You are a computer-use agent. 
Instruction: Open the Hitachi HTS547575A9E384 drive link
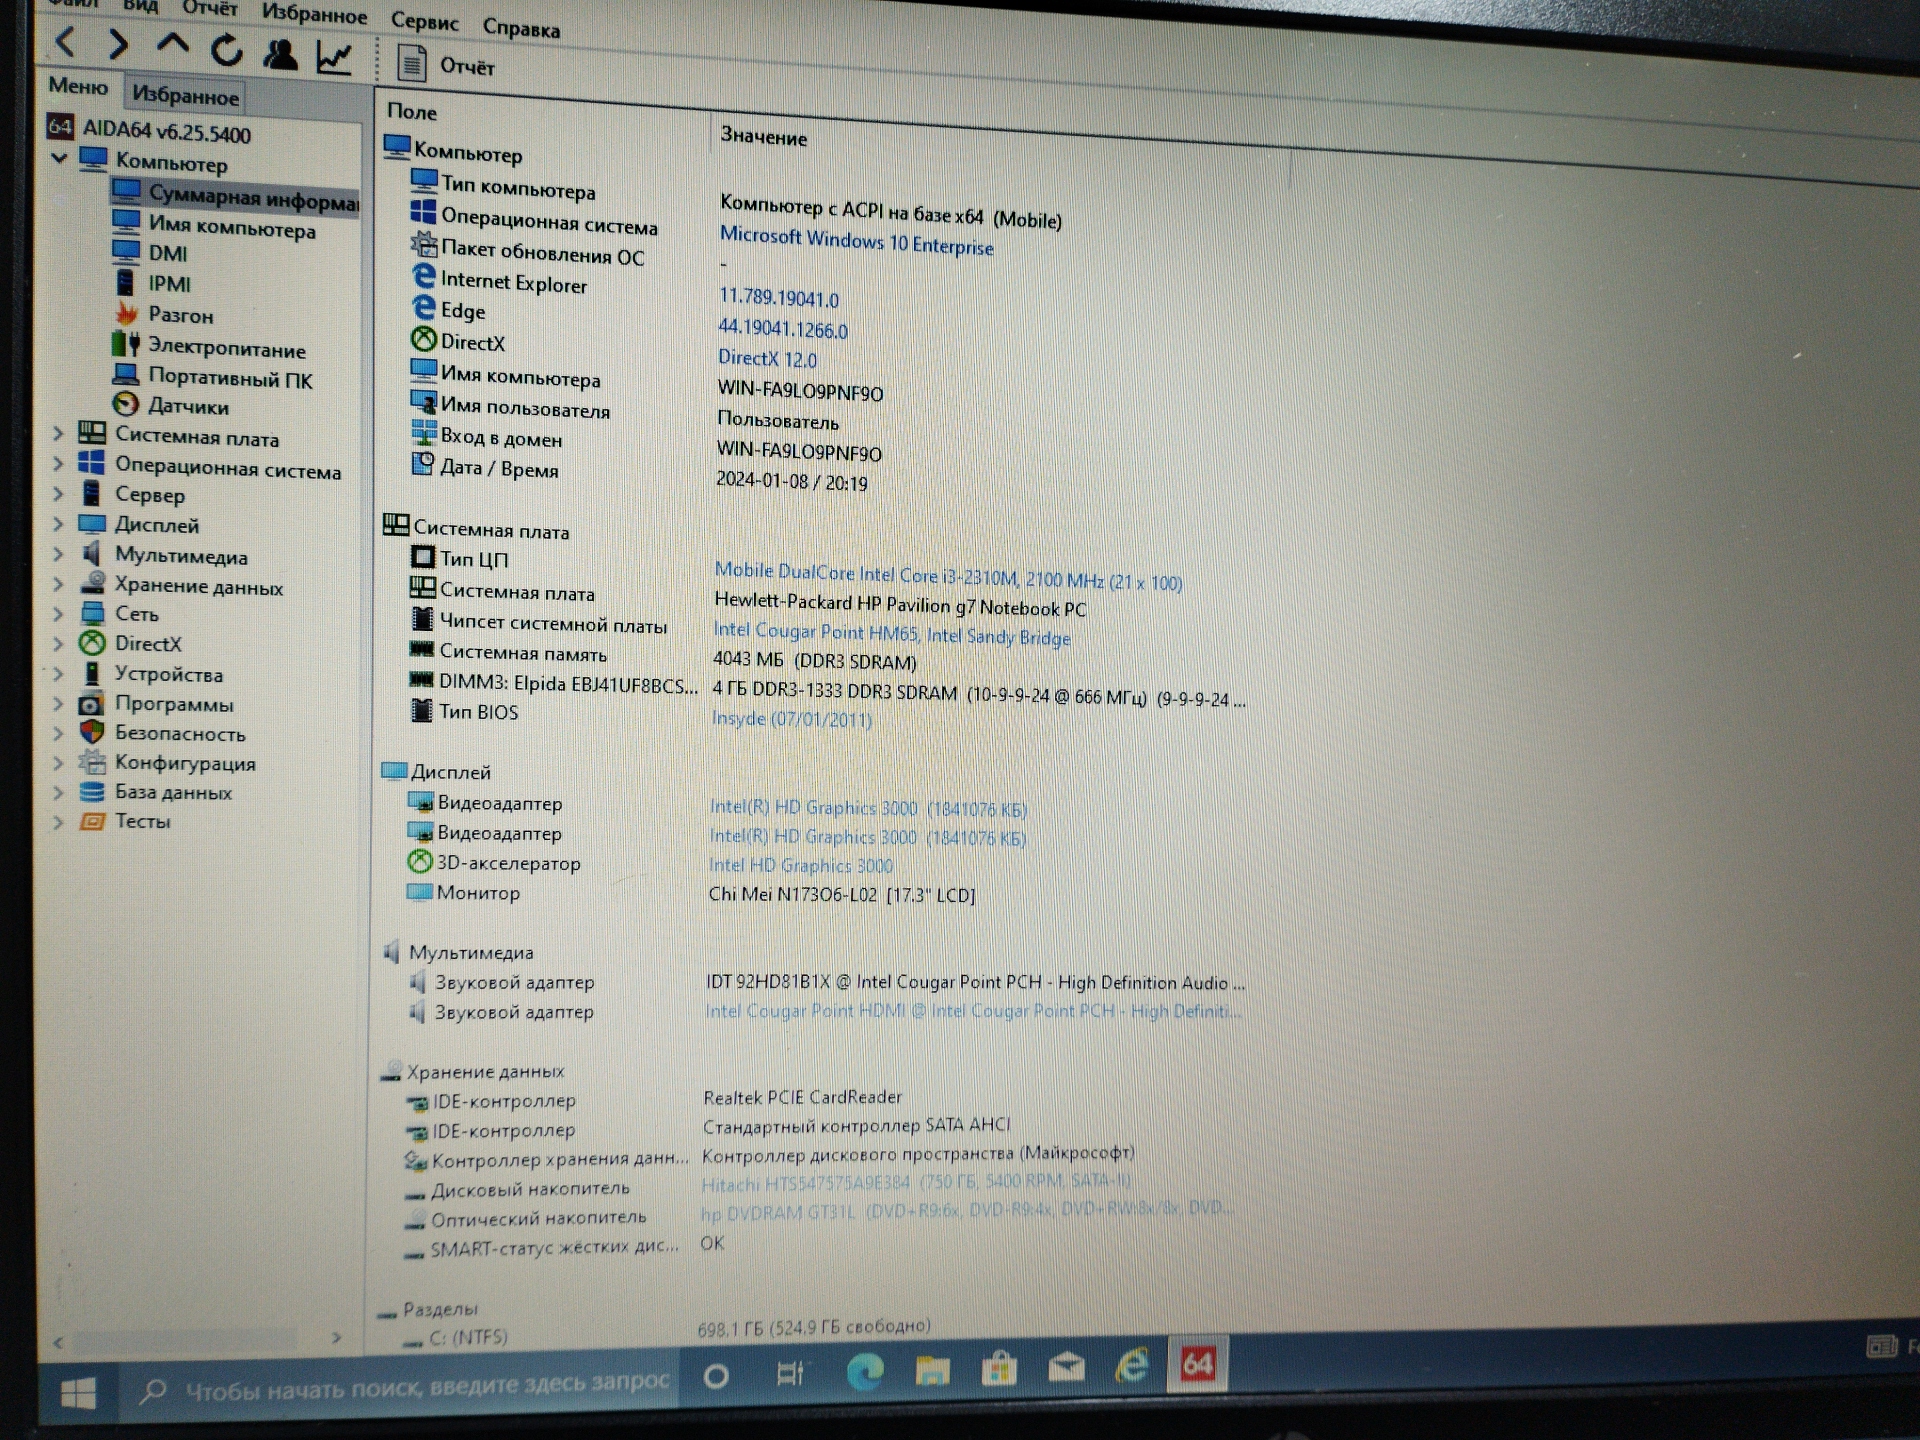(x=915, y=1183)
